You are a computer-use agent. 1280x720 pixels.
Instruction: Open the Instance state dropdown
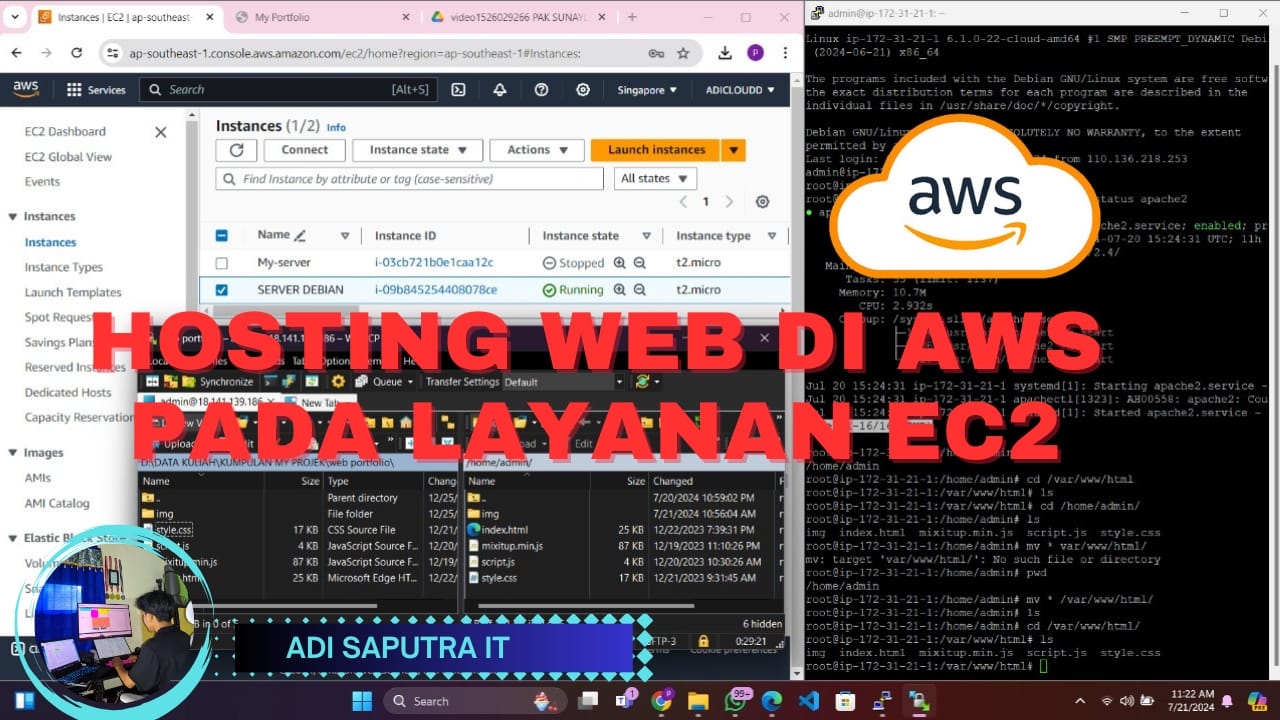pos(418,150)
